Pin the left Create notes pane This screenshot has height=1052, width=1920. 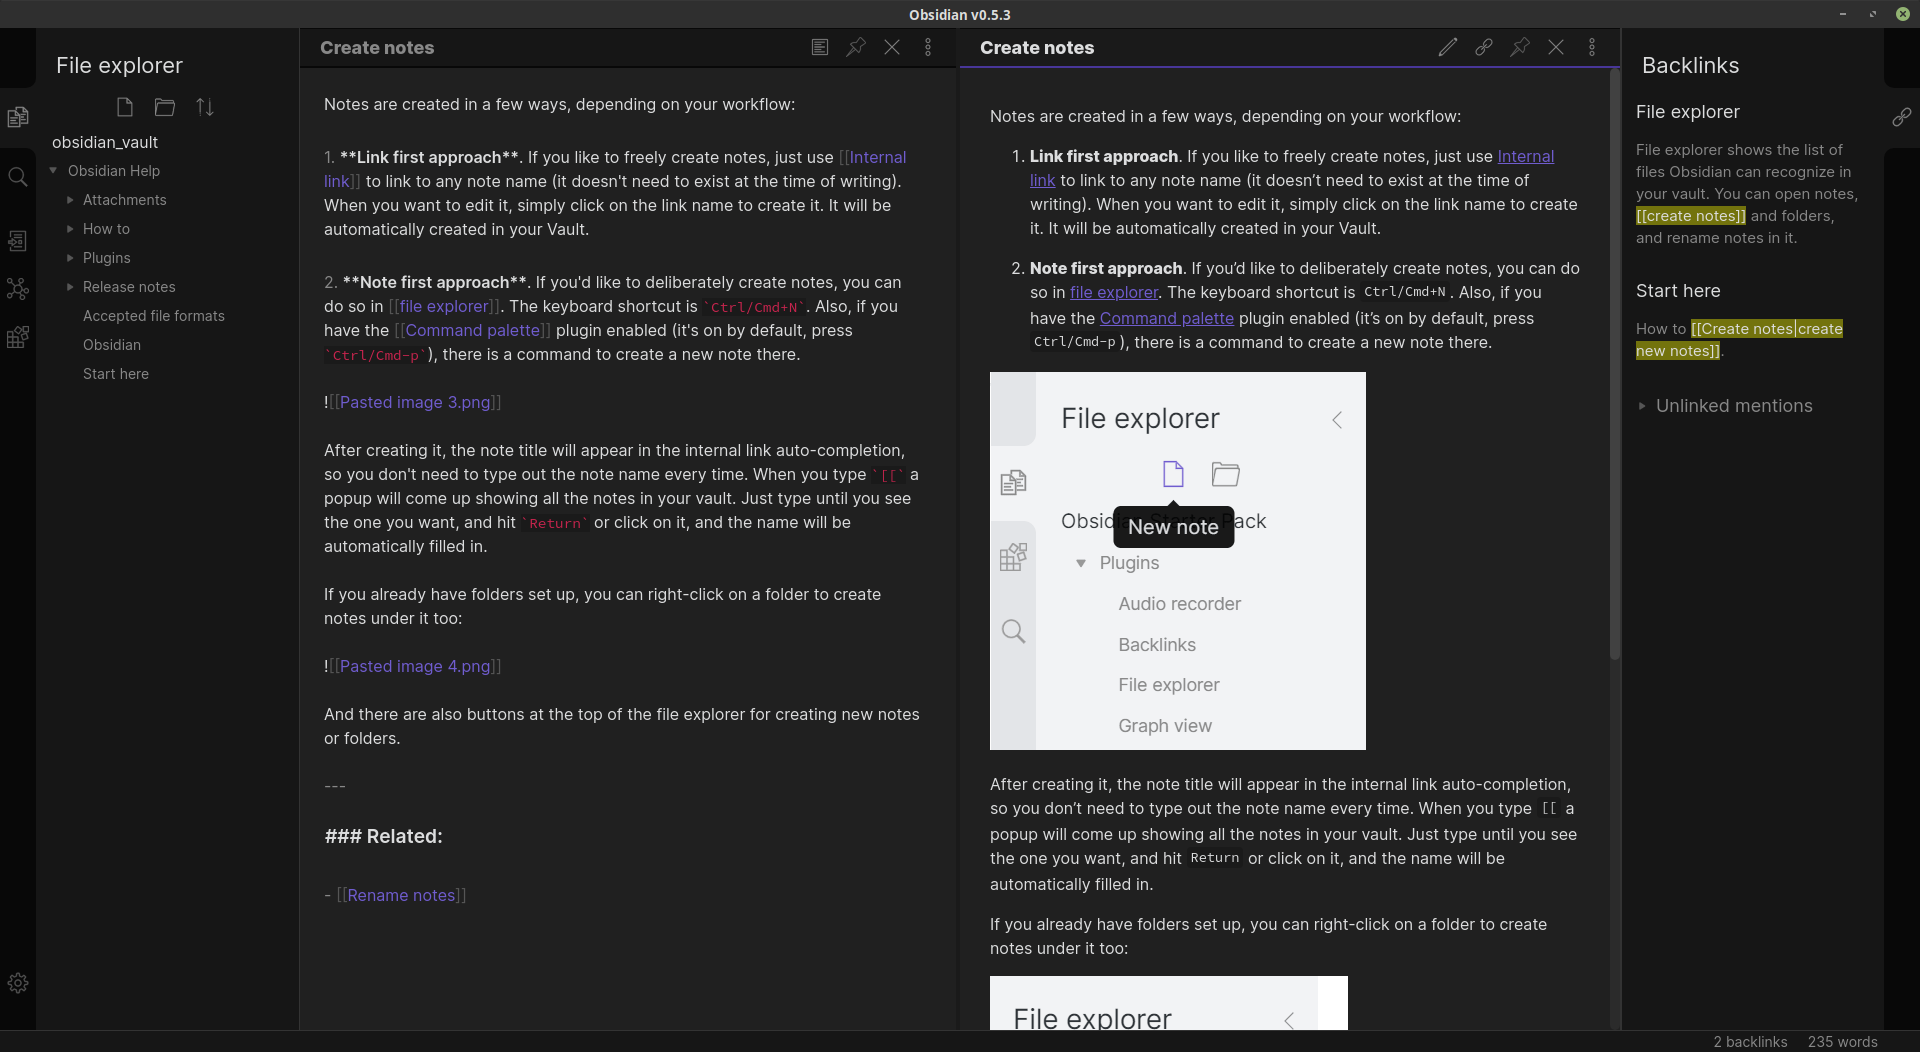(855, 47)
